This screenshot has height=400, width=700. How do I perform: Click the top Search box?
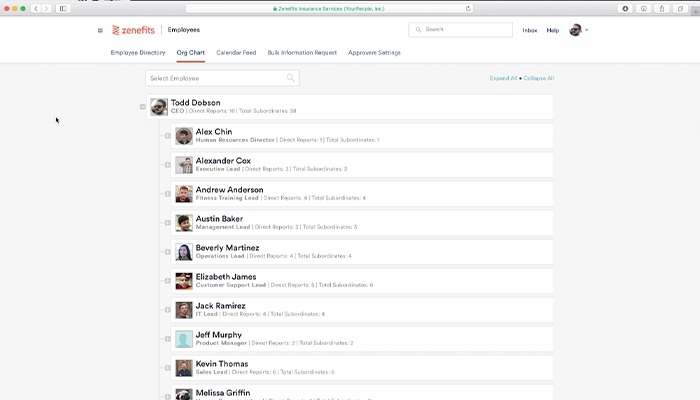pos(460,29)
